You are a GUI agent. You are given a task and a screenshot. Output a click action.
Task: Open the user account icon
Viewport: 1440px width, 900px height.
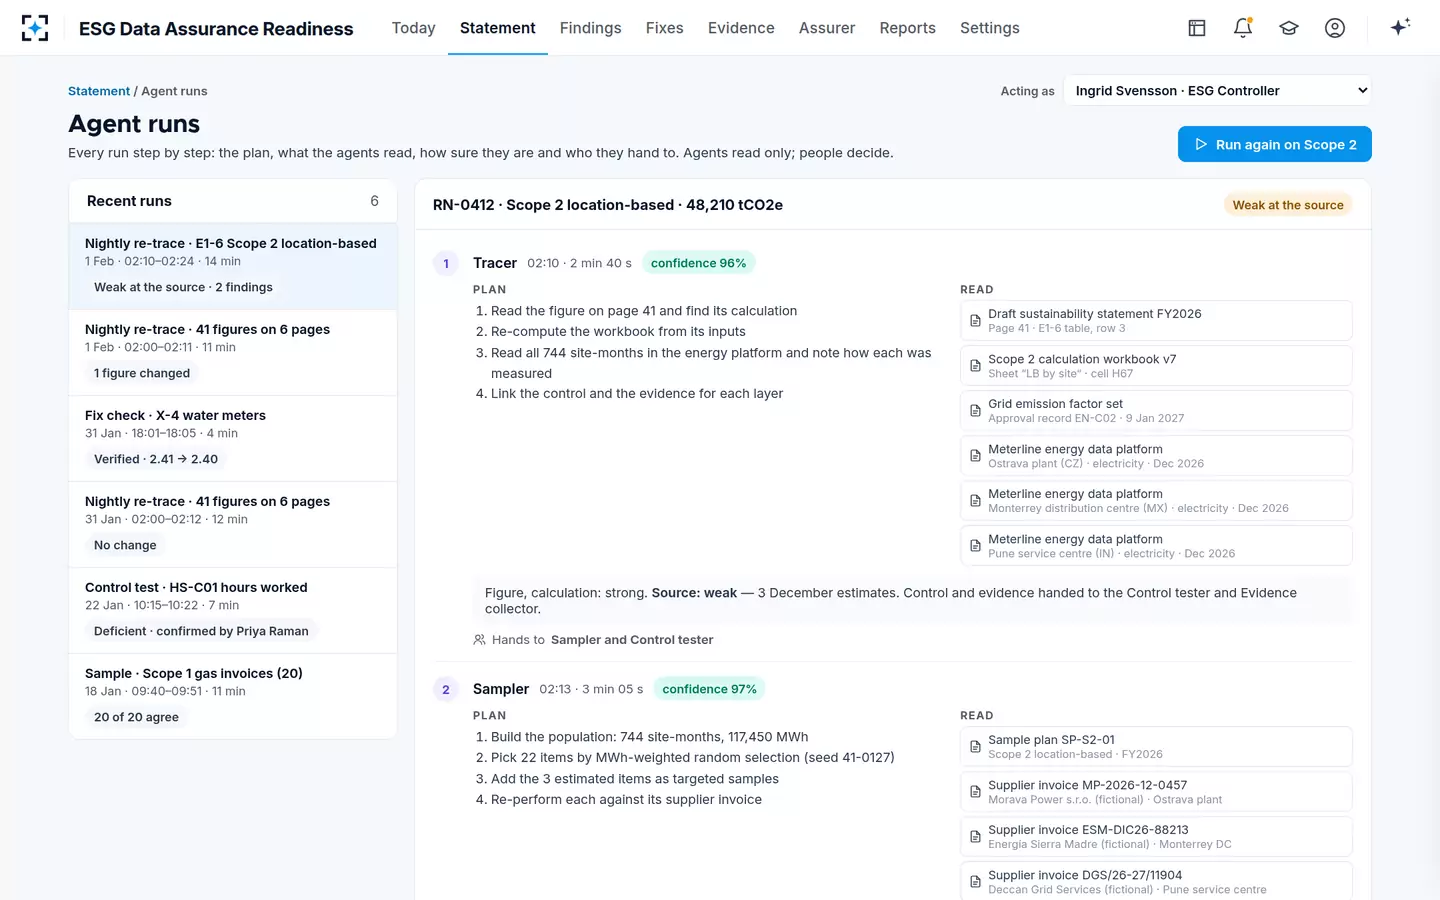(x=1335, y=28)
